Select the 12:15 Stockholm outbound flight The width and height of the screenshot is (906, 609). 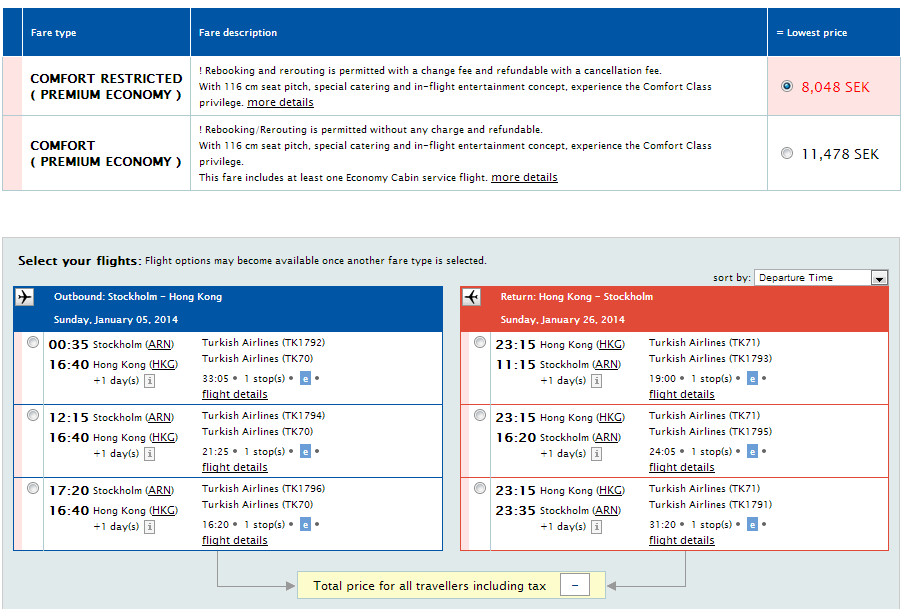click(x=33, y=415)
